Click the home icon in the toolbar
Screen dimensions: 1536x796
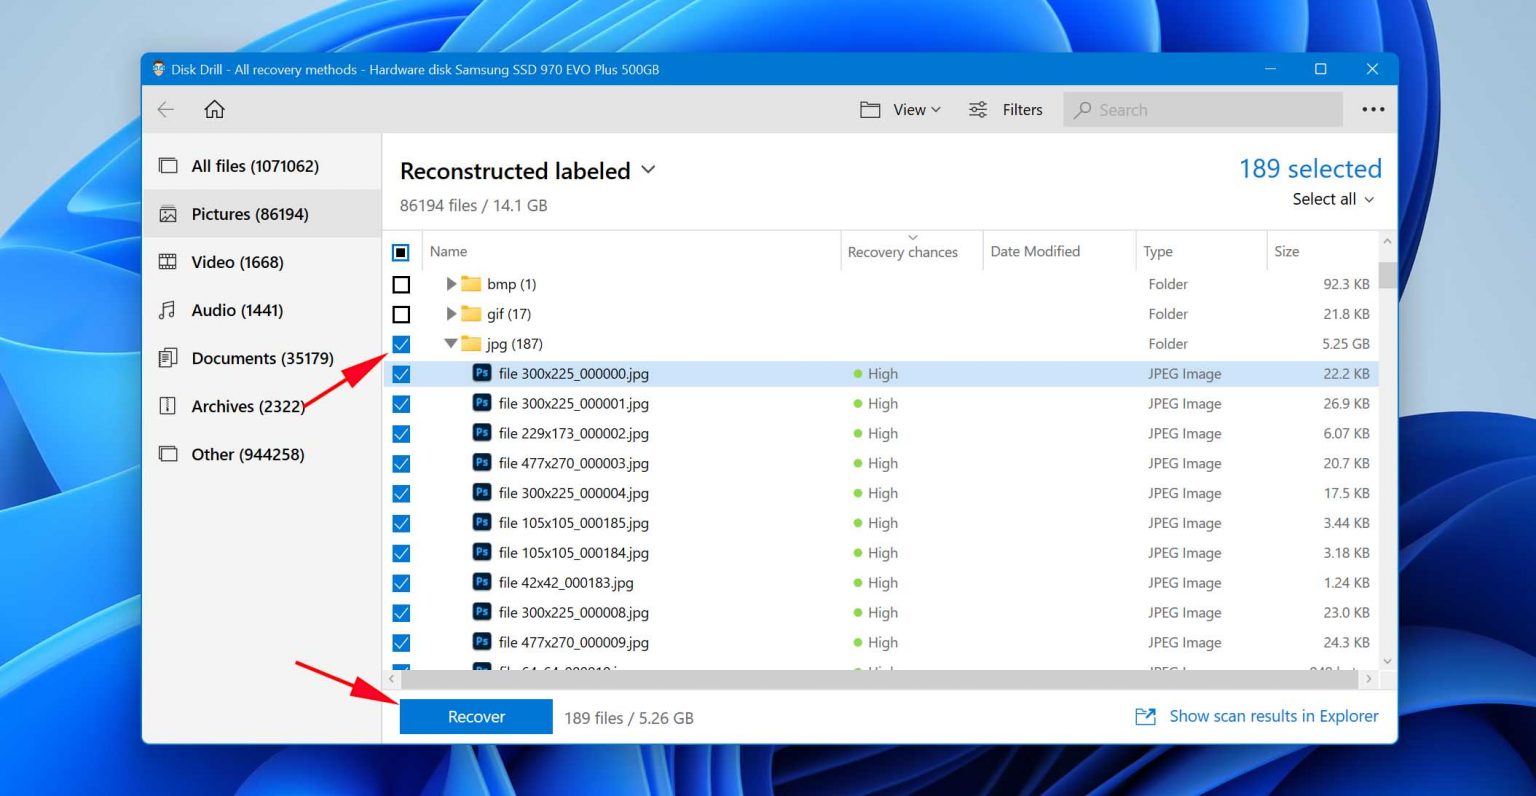click(214, 110)
